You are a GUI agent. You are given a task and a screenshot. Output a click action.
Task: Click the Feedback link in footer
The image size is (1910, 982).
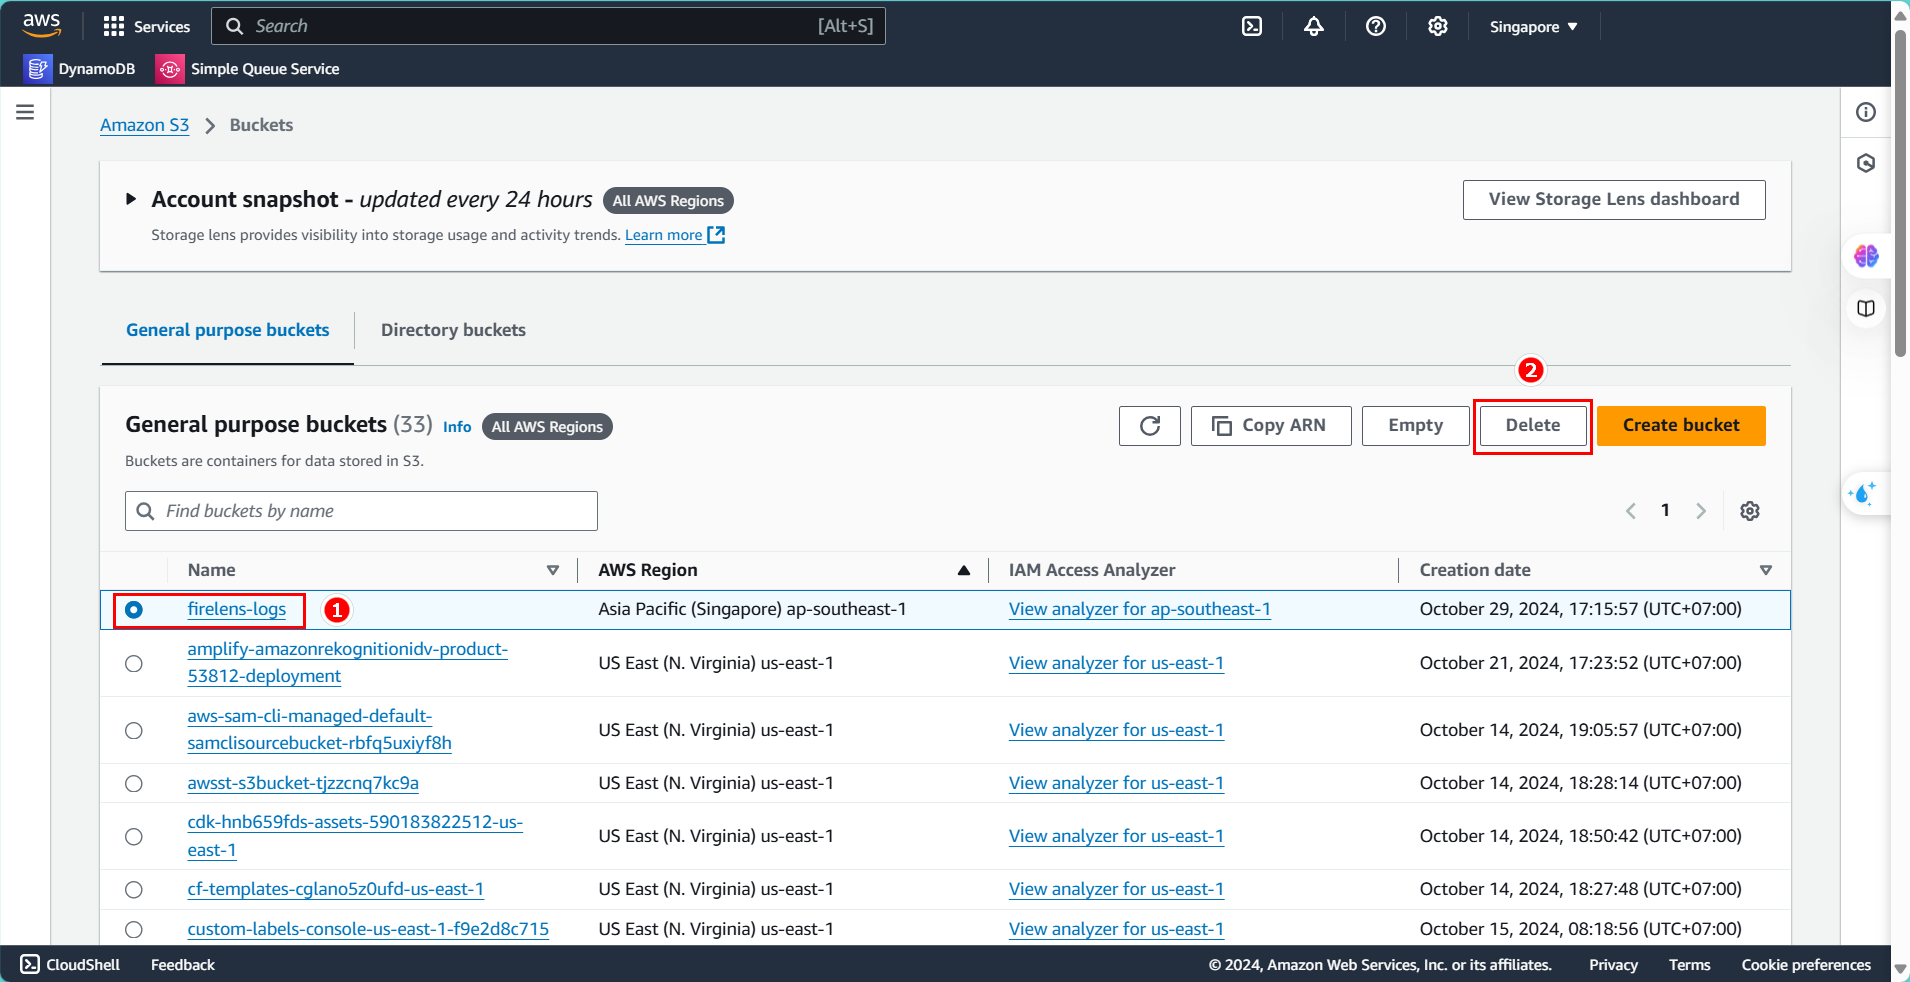[183, 965]
